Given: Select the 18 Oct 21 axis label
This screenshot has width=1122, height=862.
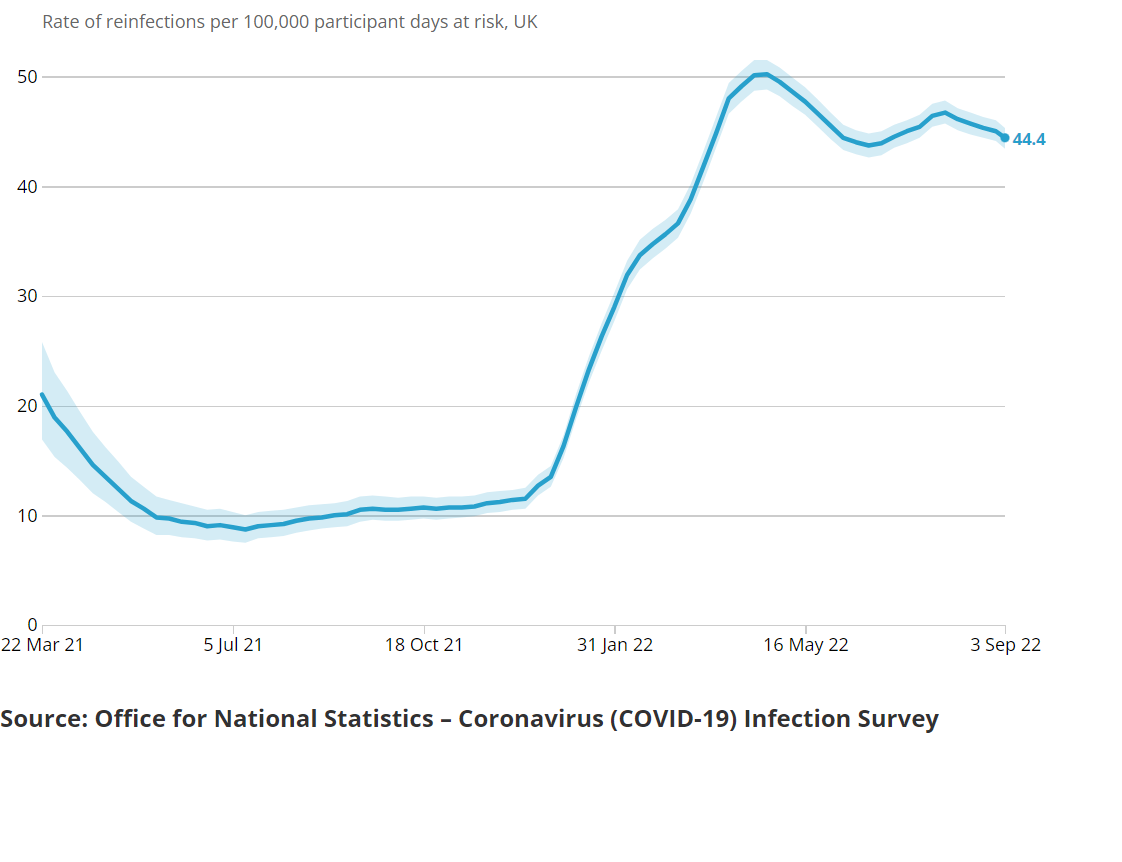Looking at the screenshot, I should pos(424,645).
